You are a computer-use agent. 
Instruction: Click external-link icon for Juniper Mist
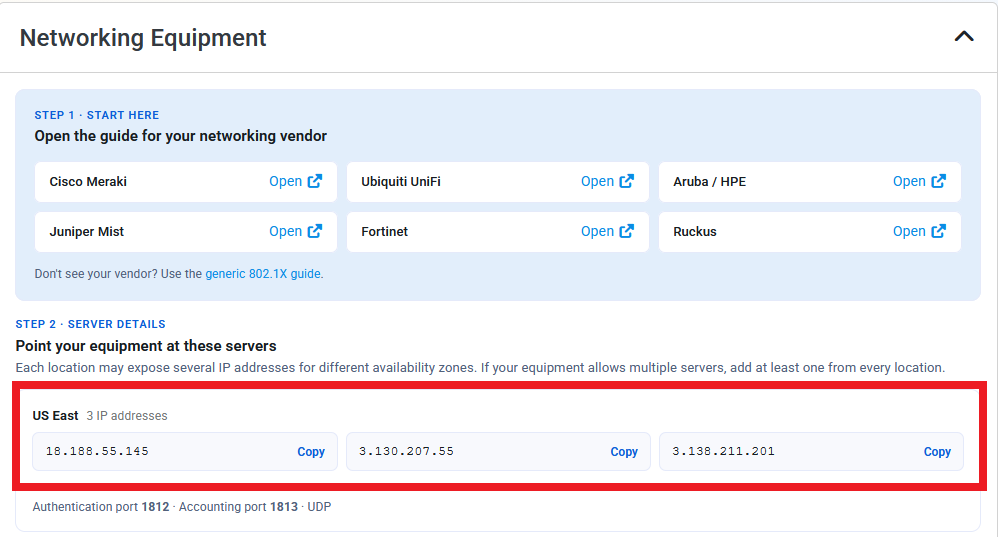(314, 231)
